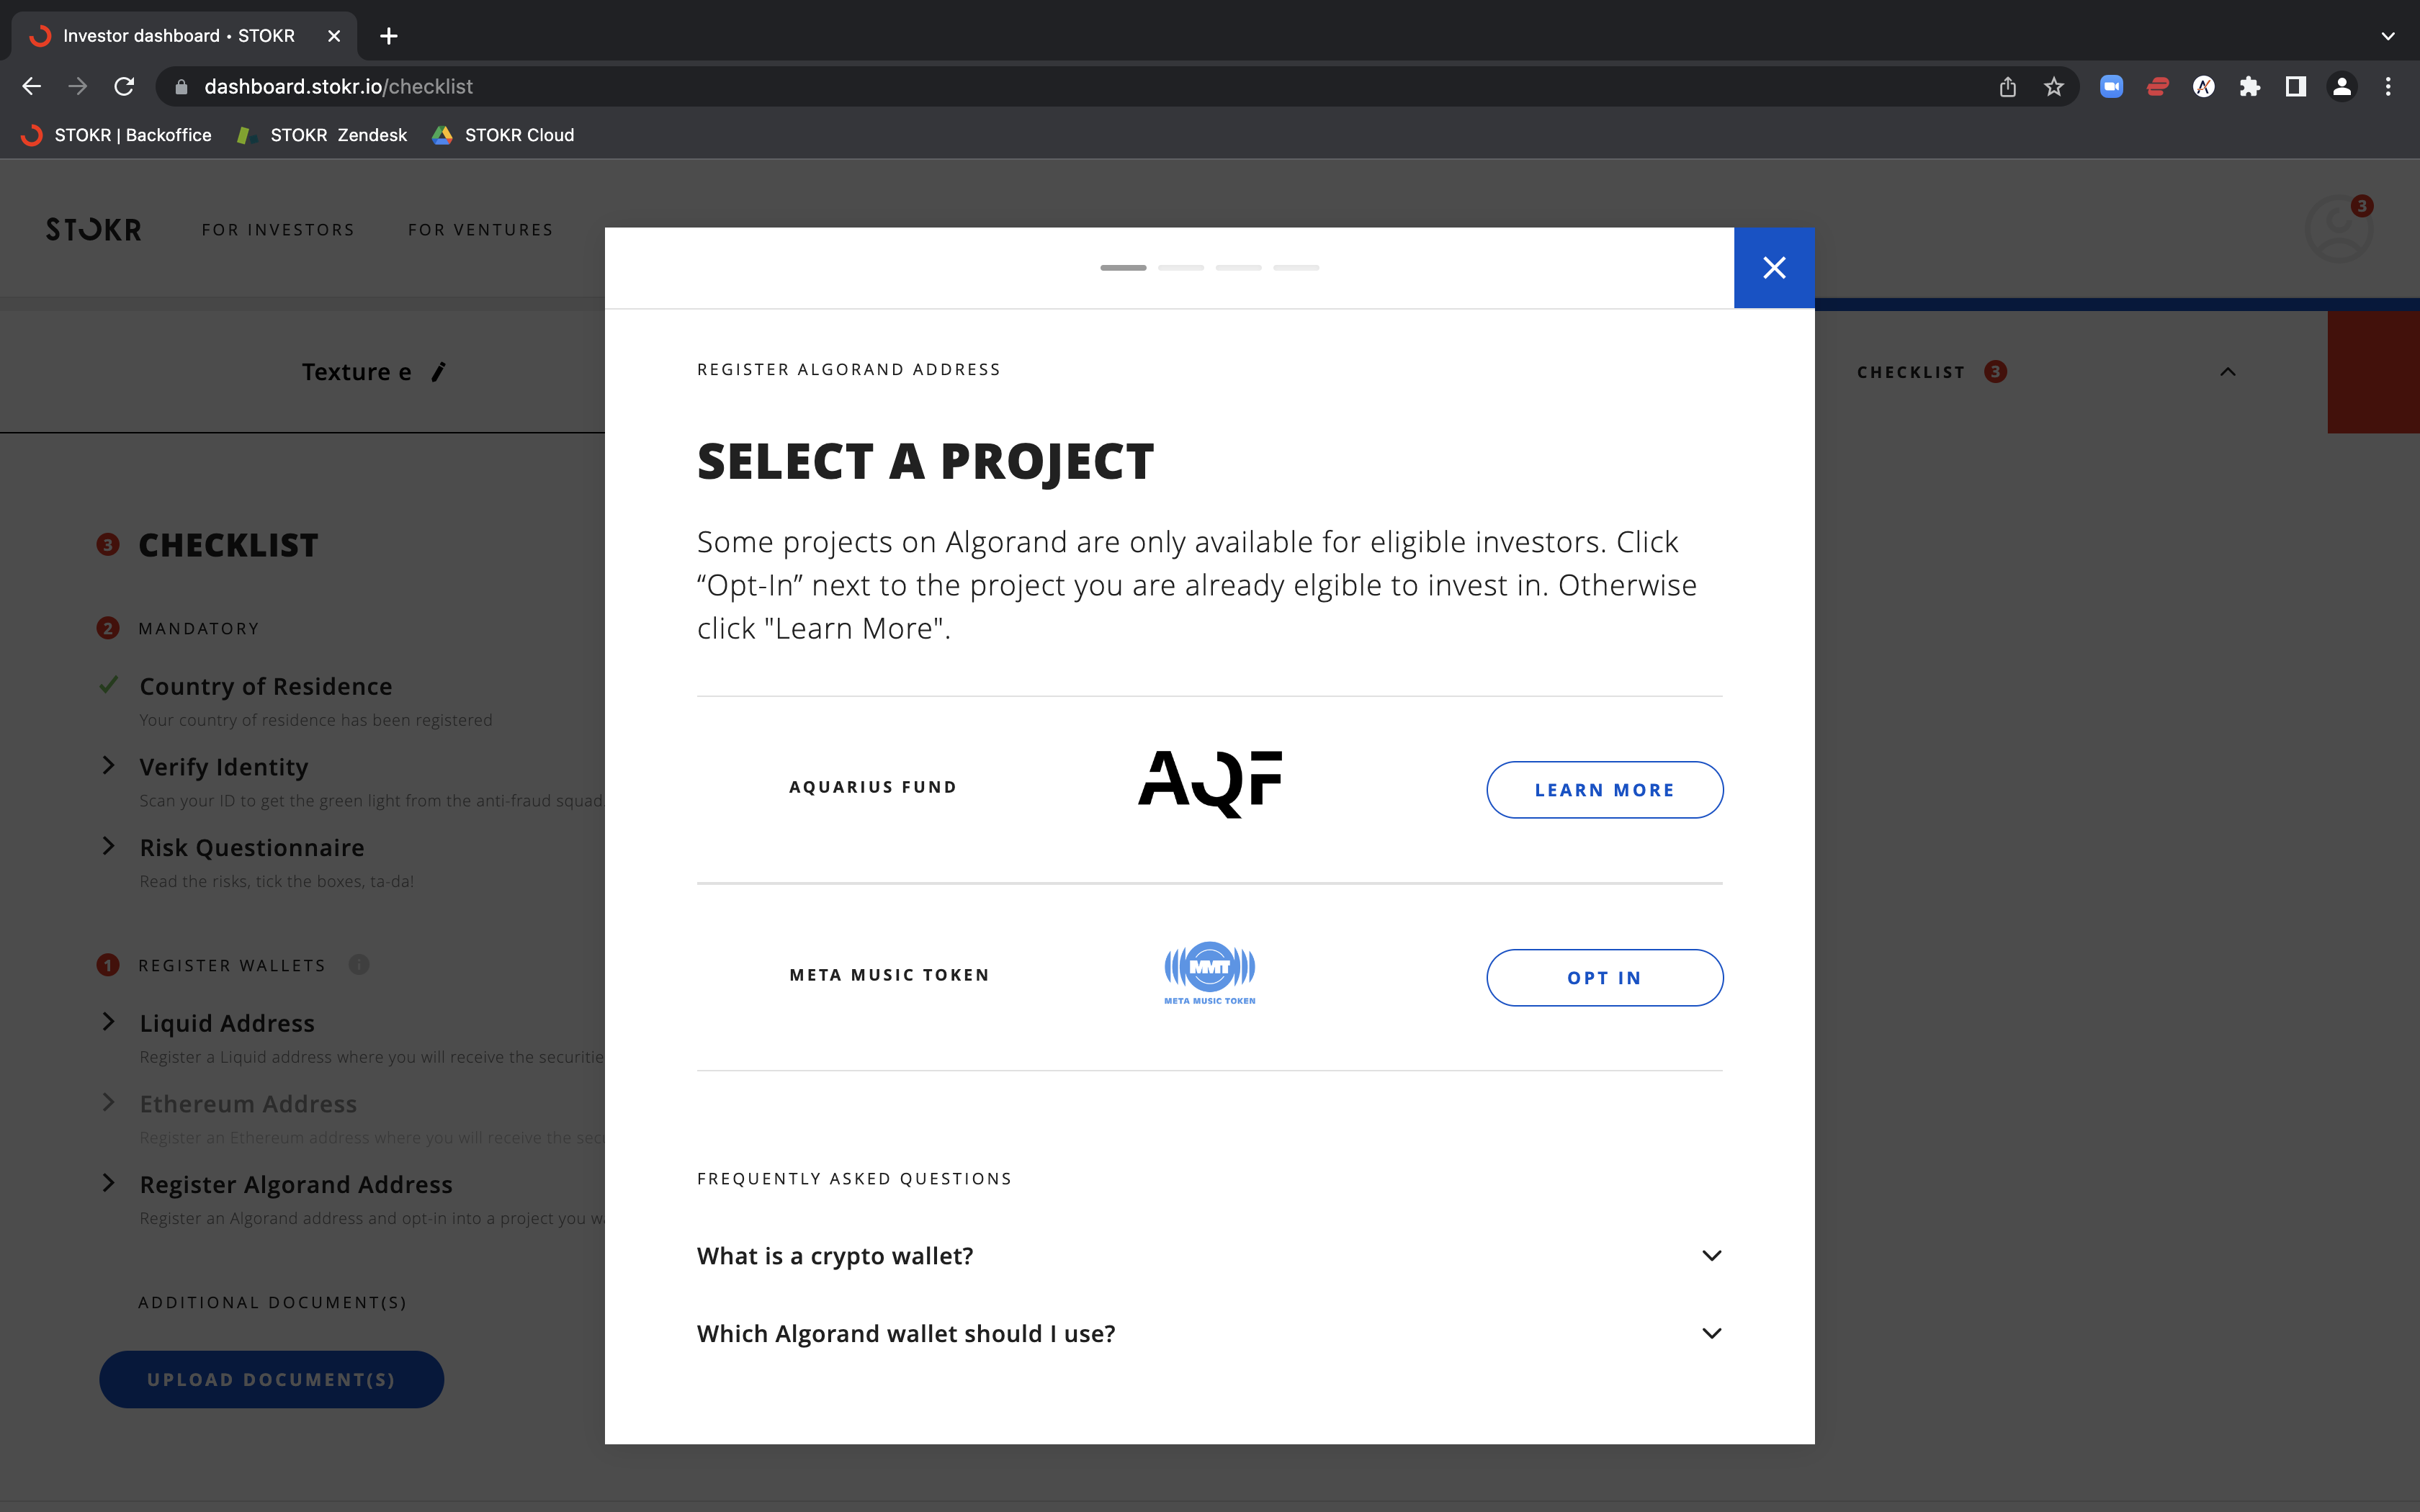Collapse the Checklist panel chevron
2420x1512 pixels.
pyautogui.click(x=2228, y=372)
